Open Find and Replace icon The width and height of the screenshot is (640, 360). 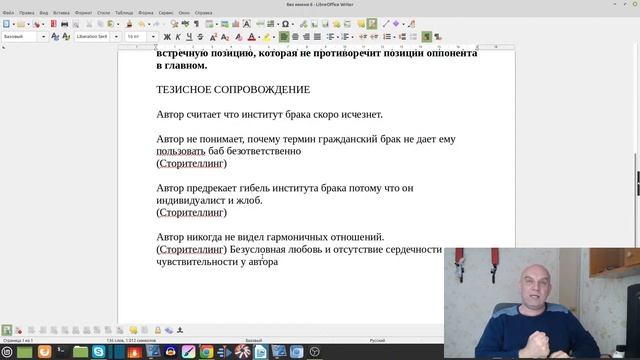pos(174,24)
